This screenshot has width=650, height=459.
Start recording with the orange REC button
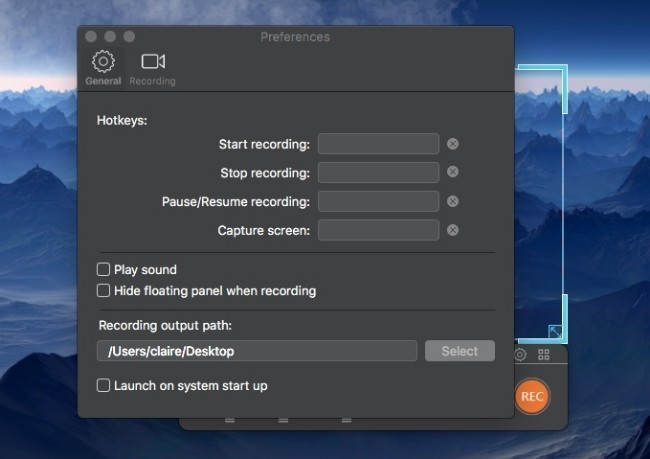[x=532, y=396]
